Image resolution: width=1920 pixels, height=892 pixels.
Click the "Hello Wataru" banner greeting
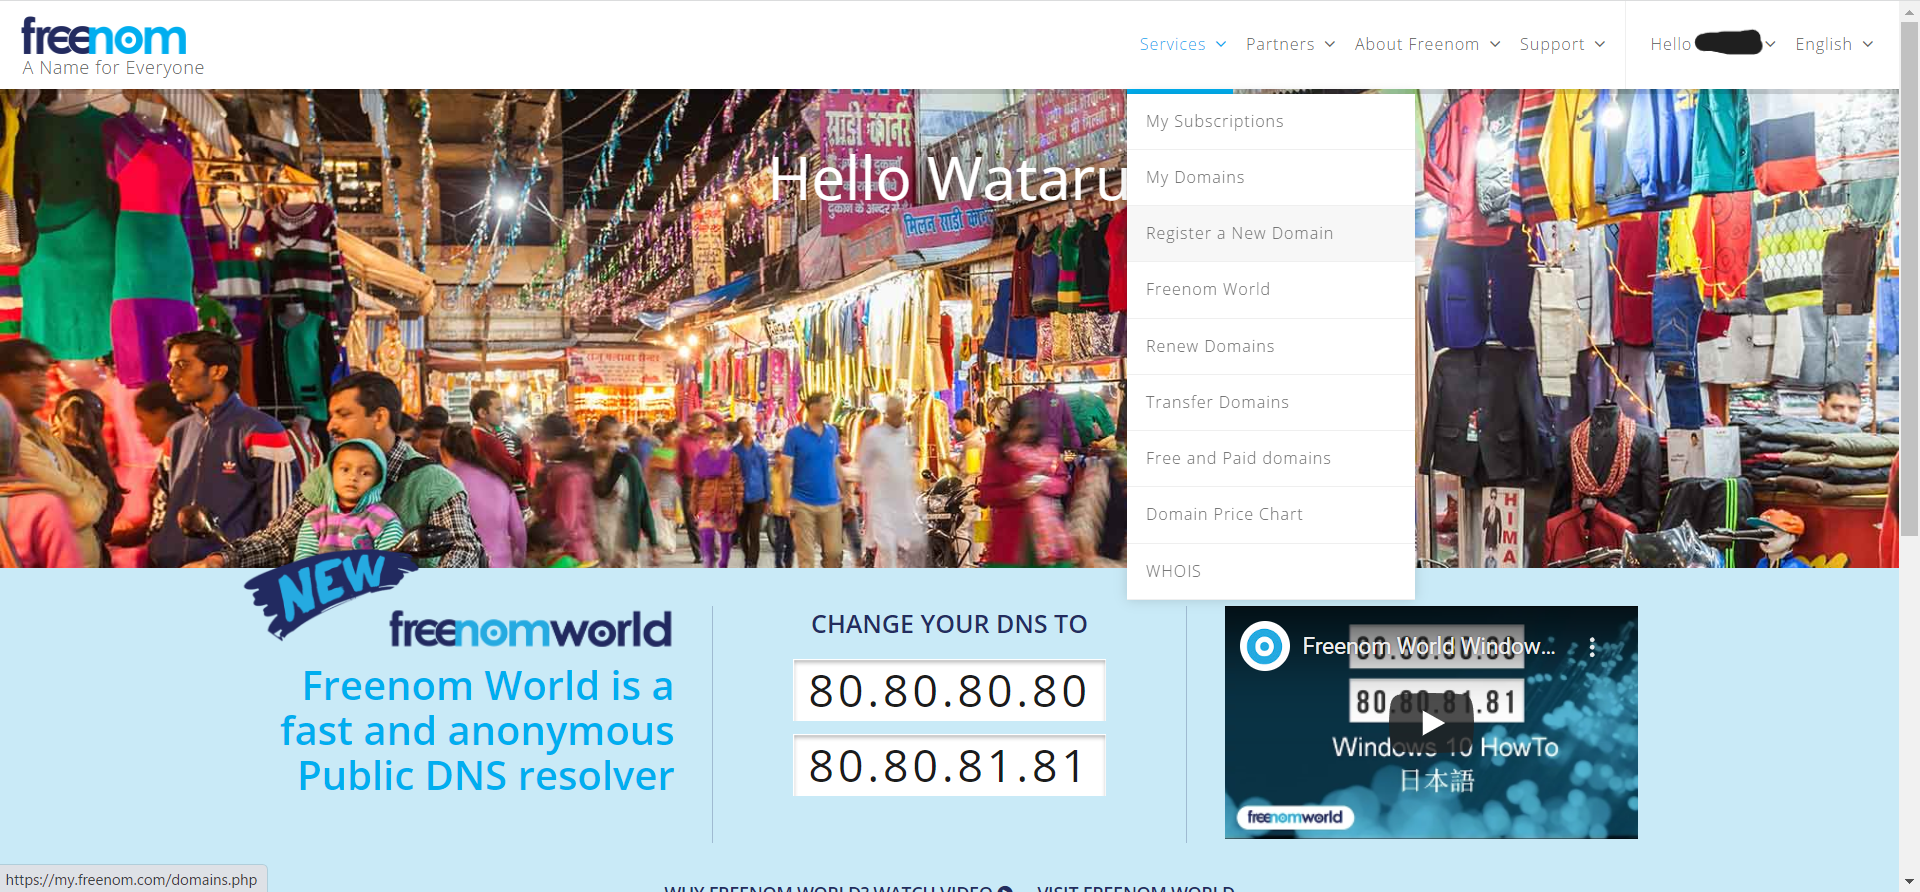coord(948,180)
